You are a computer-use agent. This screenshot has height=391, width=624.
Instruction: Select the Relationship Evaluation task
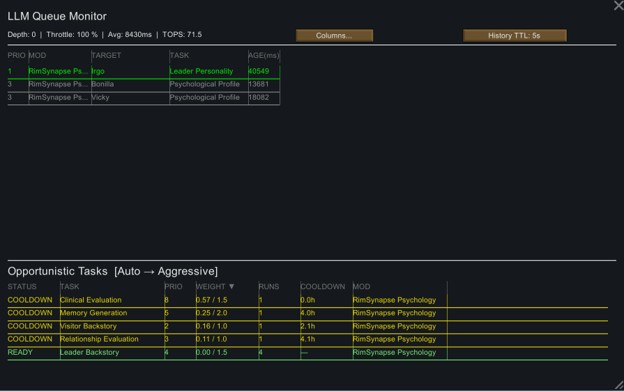click(99, 339)
